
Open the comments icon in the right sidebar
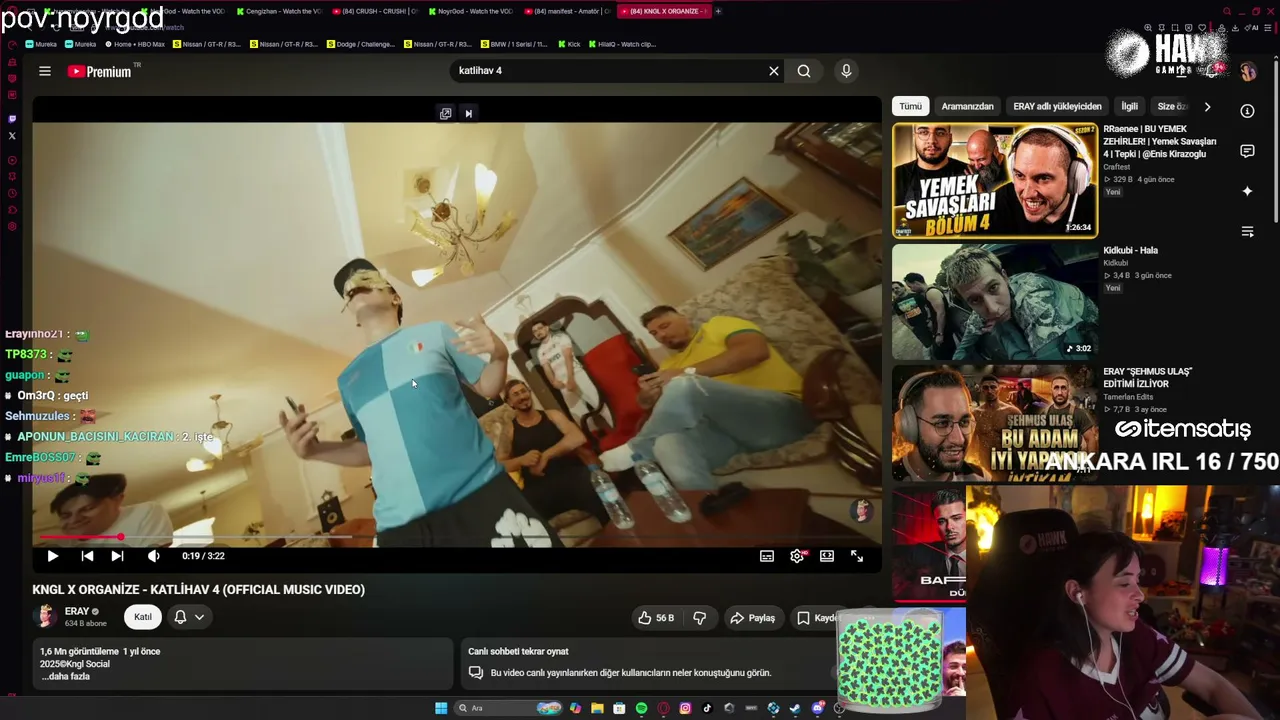1247,151
